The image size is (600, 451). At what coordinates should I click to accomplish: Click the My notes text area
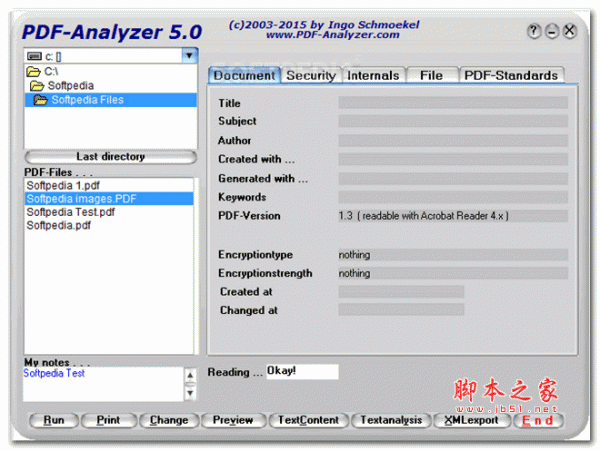point(103,384)
